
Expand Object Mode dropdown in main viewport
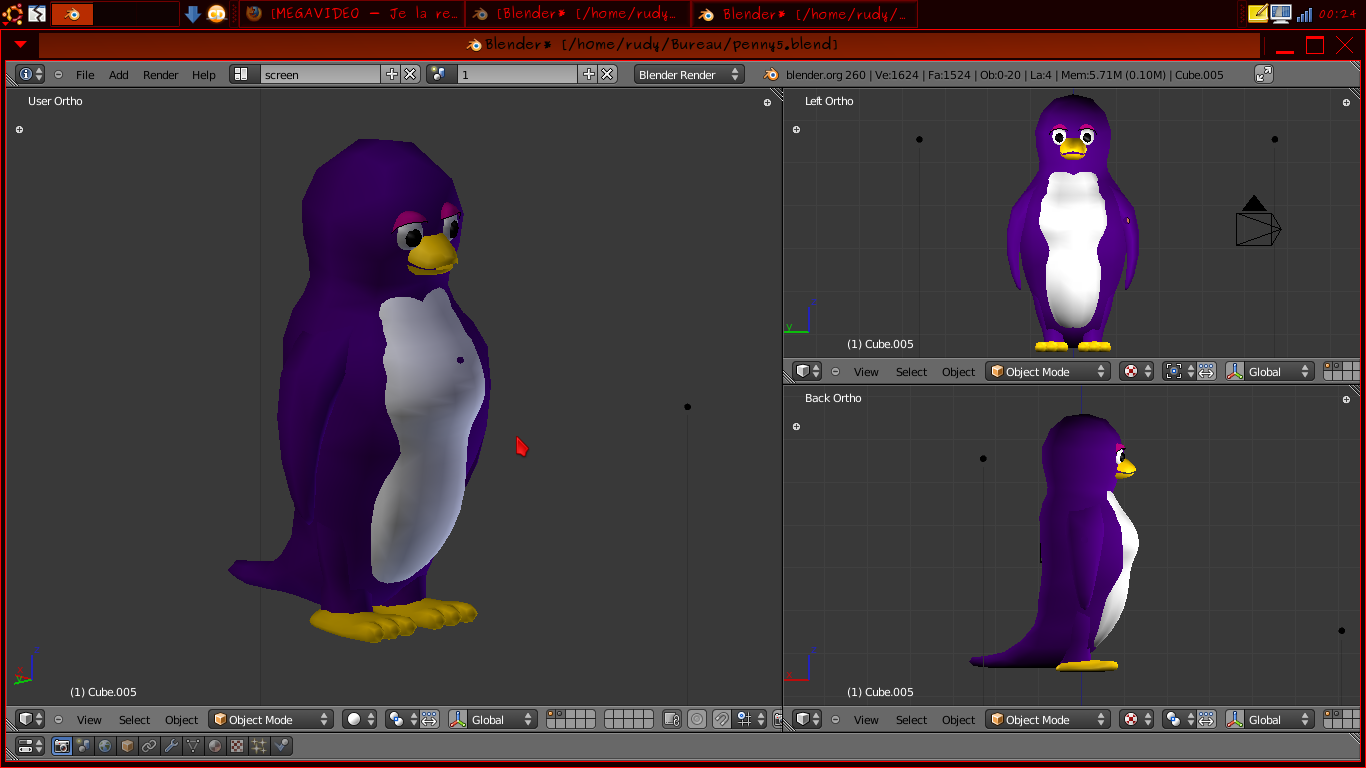tap(270, 720)
